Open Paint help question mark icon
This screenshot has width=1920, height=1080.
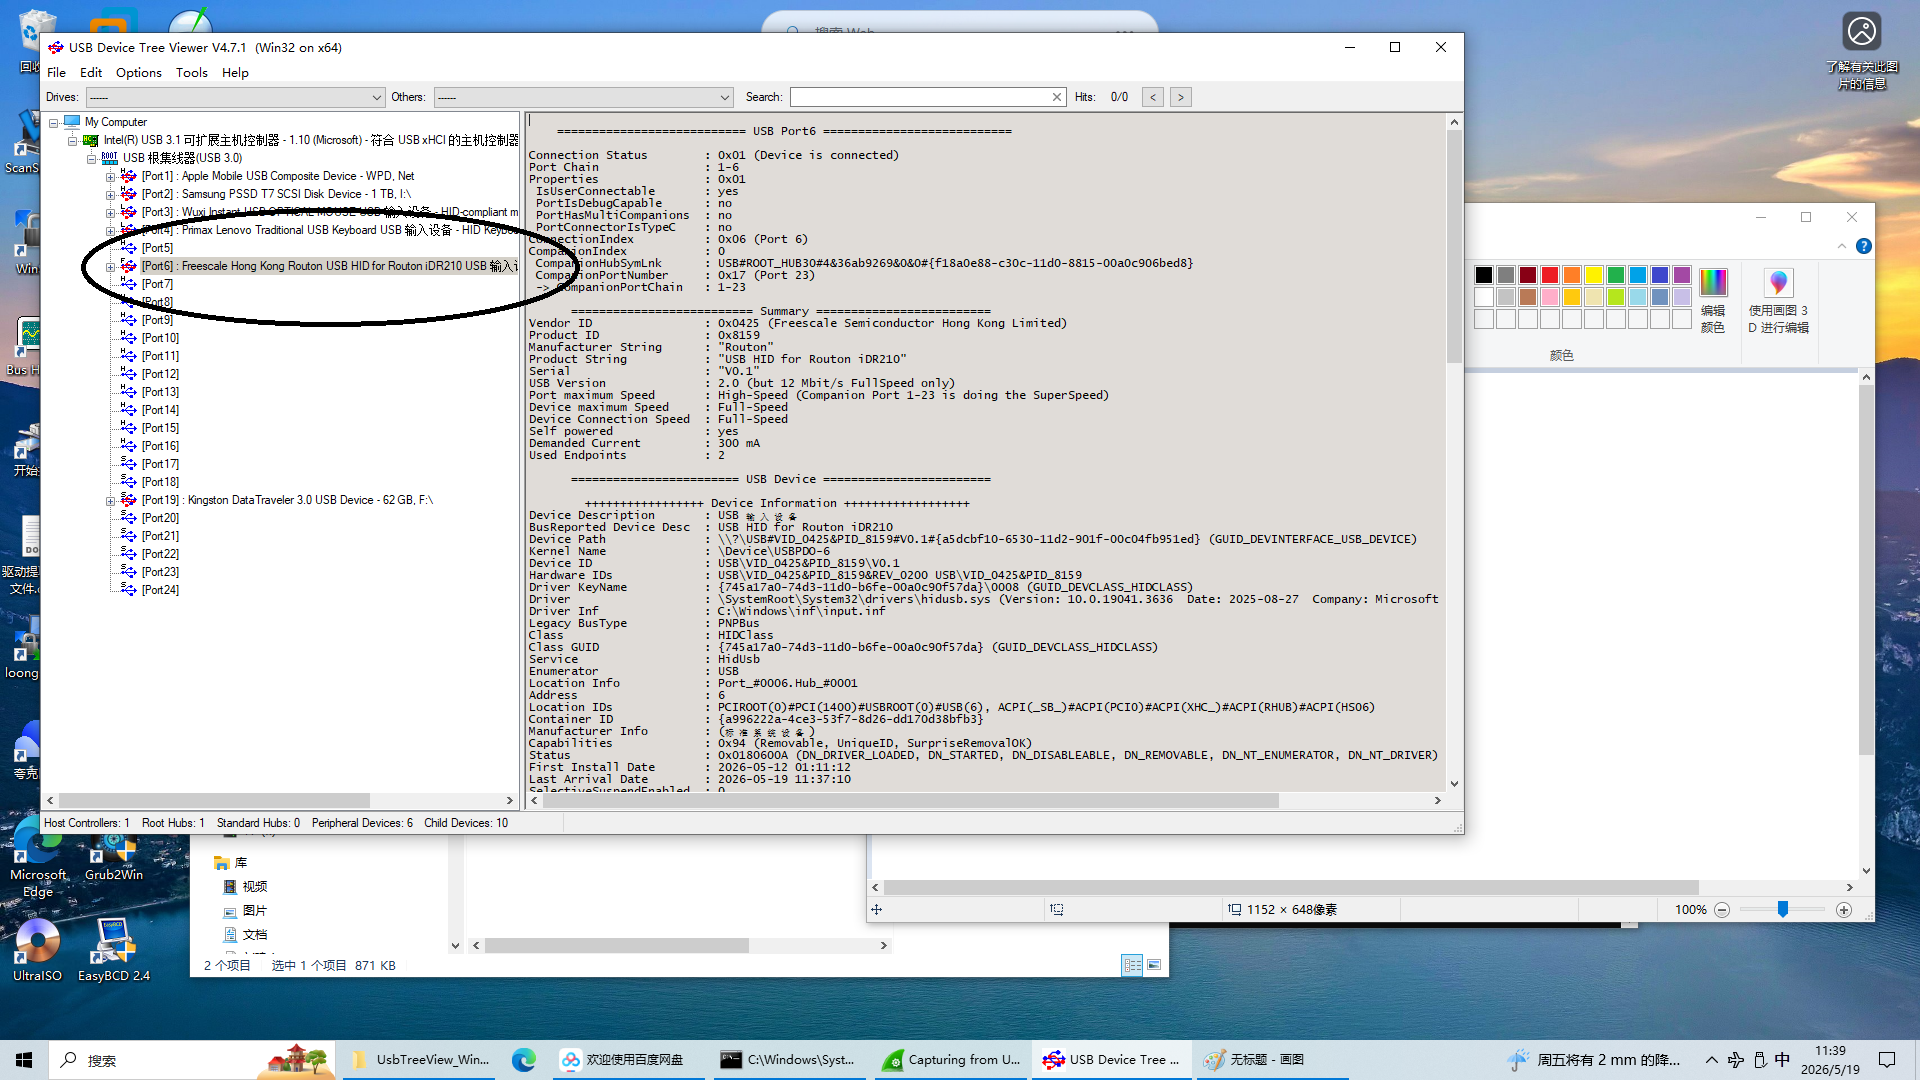[1864, 246]
